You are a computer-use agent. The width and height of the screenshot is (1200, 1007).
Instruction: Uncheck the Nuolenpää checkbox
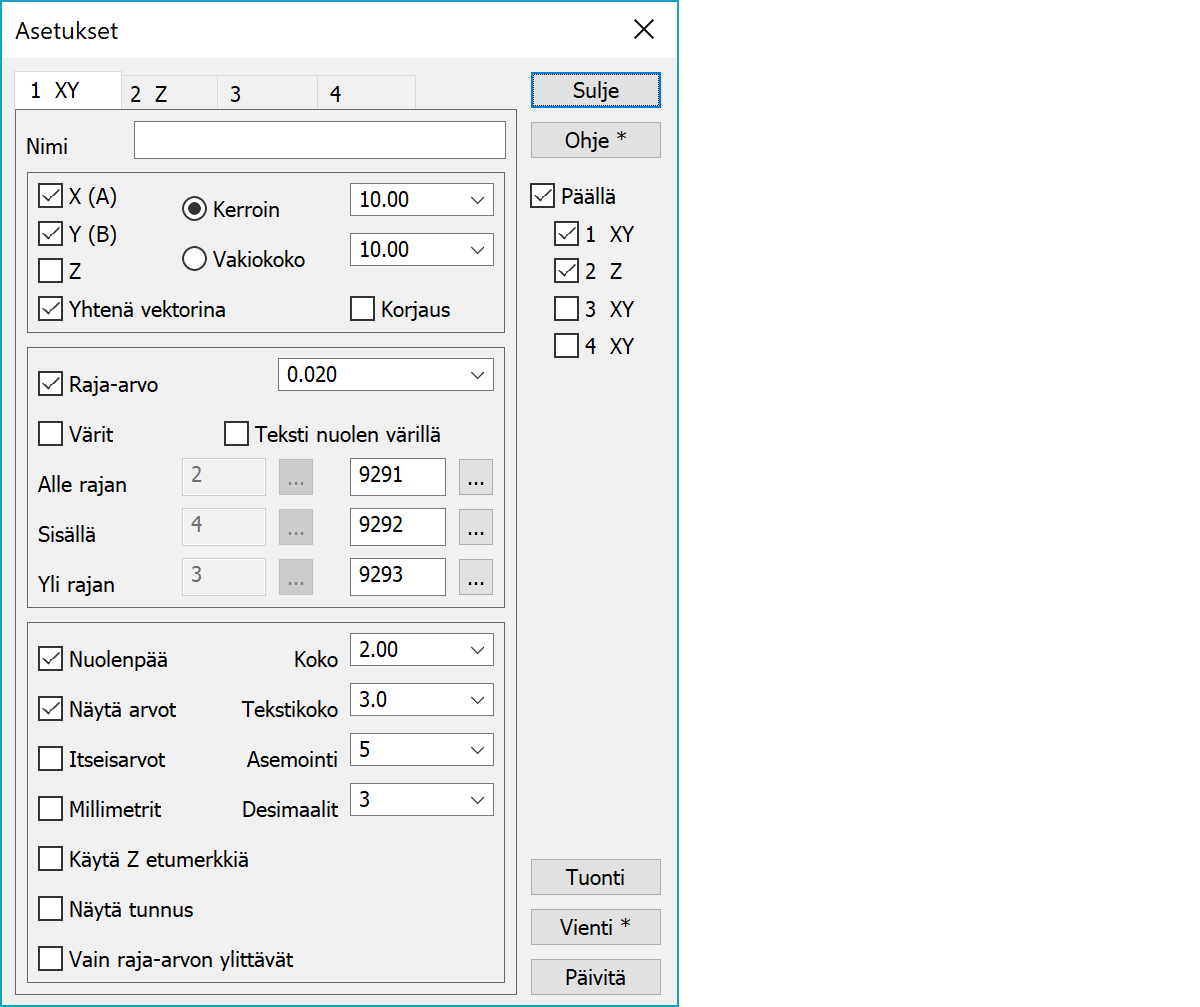pyautogui.click(x=50, y=660)
